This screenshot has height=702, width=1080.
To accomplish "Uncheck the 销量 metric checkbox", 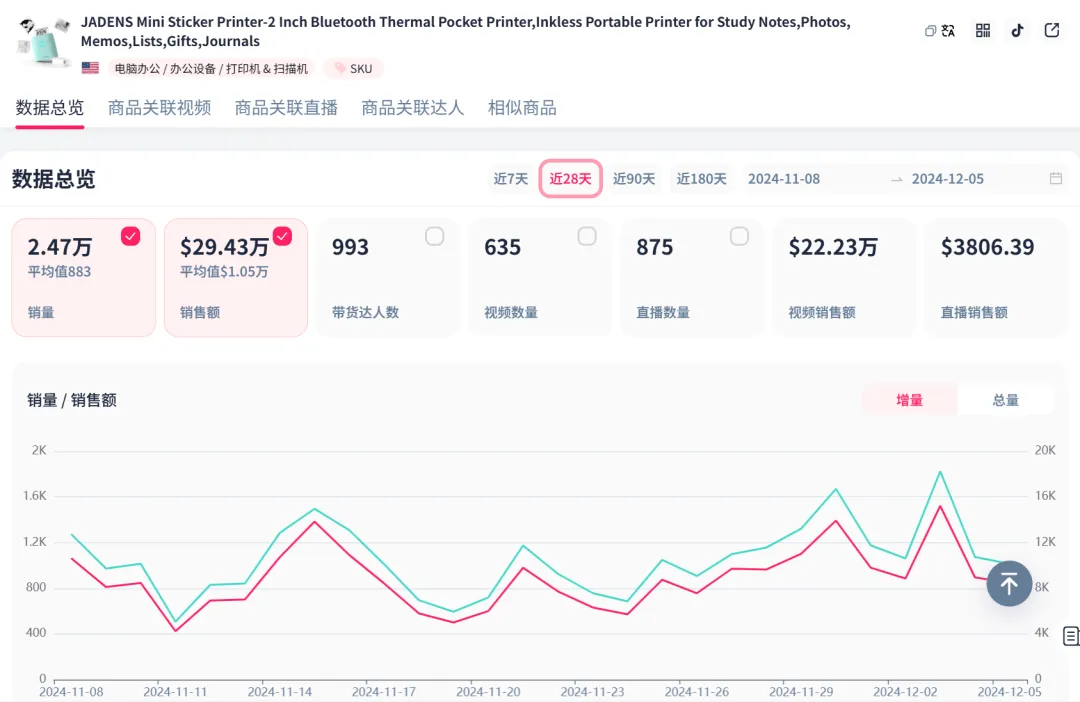I will (x=130, y=236).
